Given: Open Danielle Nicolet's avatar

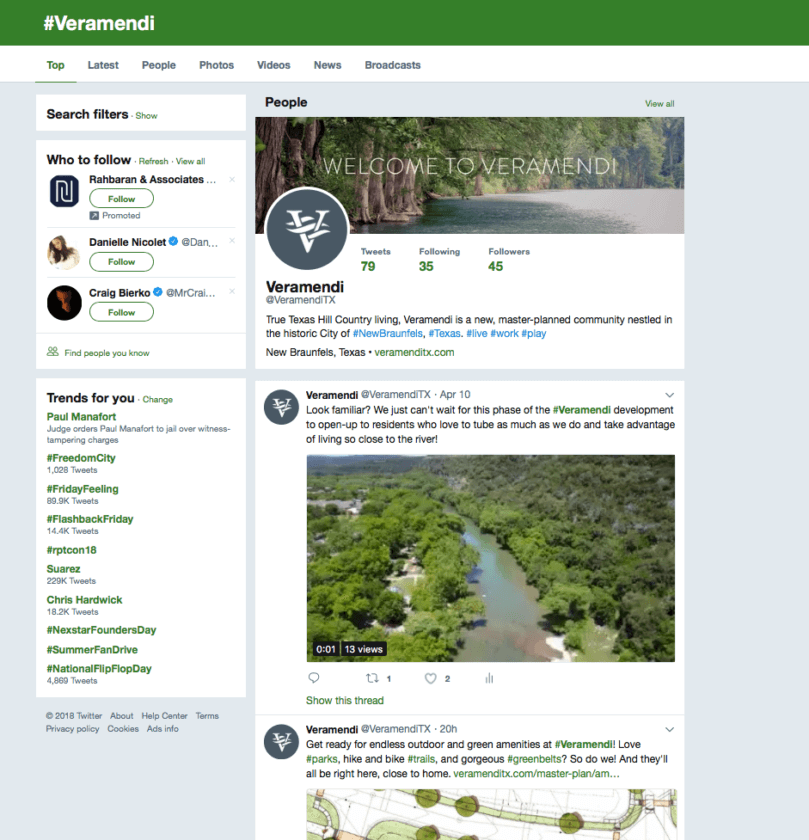Looking at the screenshot, I should [x=63, y=252].
